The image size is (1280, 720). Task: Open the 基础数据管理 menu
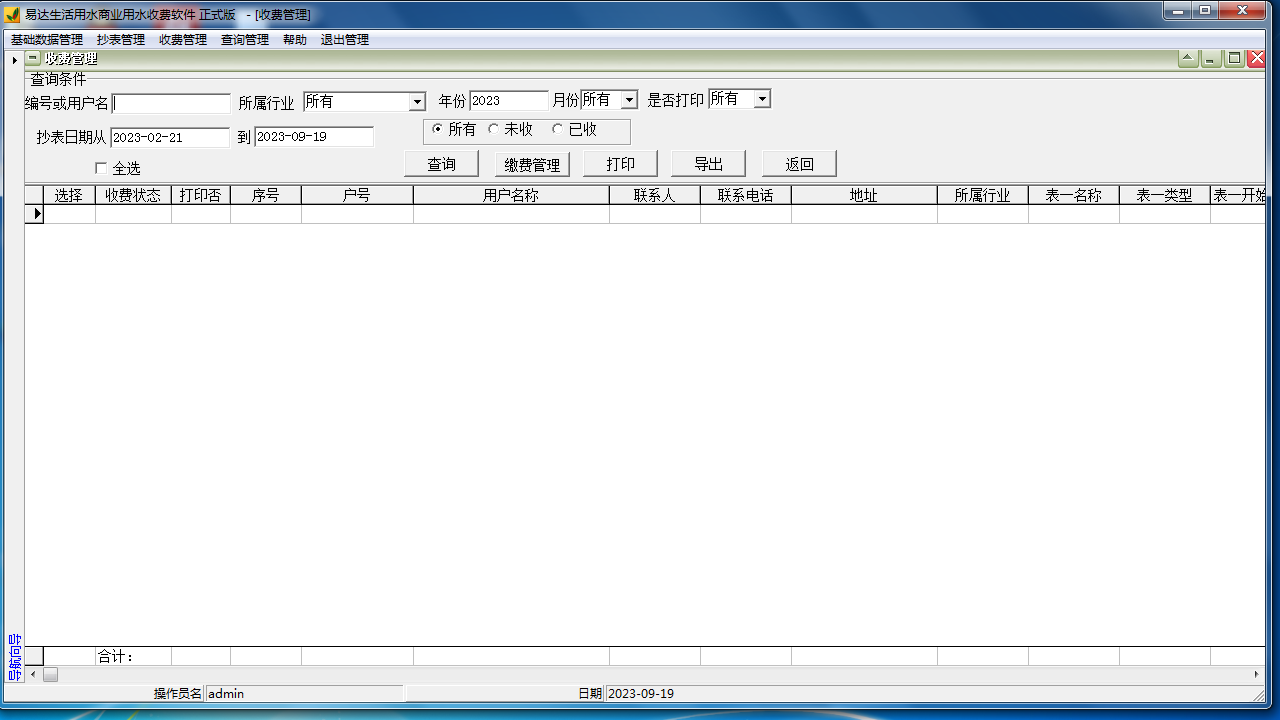(x=47, y=40)
